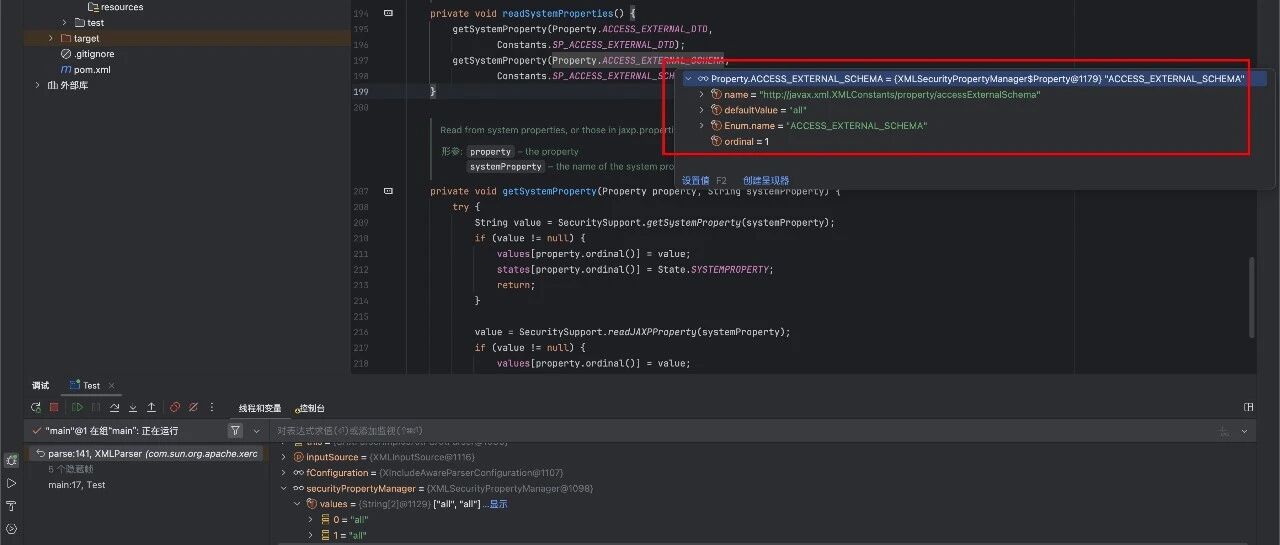The height and width of the screenshot is (545, 1280).
Task: Resume program execution in debugger
Action: click(77, 408)
